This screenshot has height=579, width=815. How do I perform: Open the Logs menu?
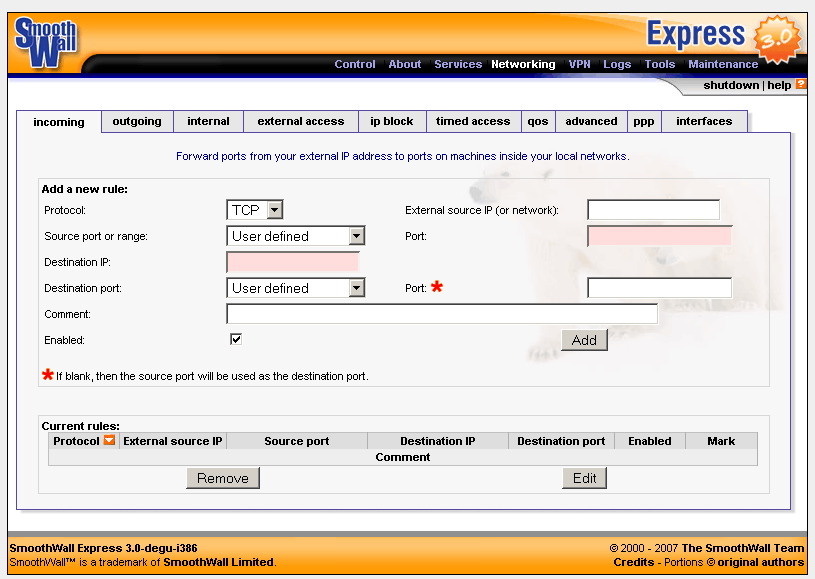point(617,64)
